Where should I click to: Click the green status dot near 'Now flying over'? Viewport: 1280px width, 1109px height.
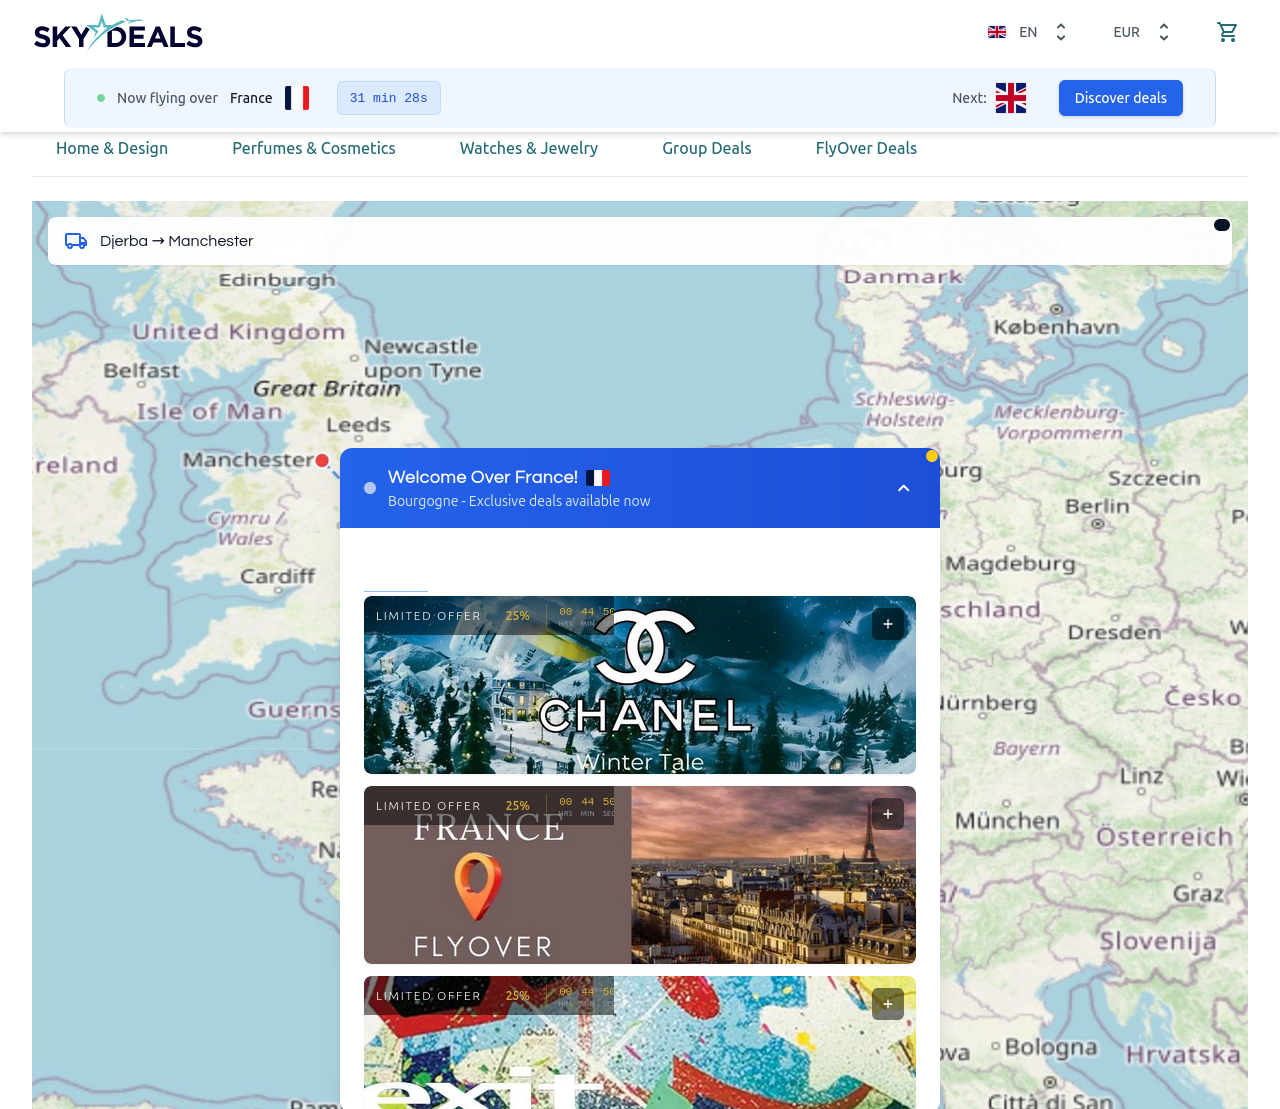point(100,97)
